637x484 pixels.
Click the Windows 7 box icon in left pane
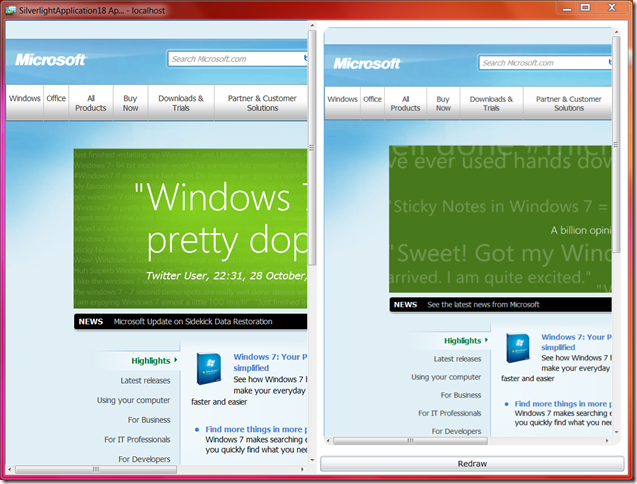pyautogui.click(x=209, y=368)
